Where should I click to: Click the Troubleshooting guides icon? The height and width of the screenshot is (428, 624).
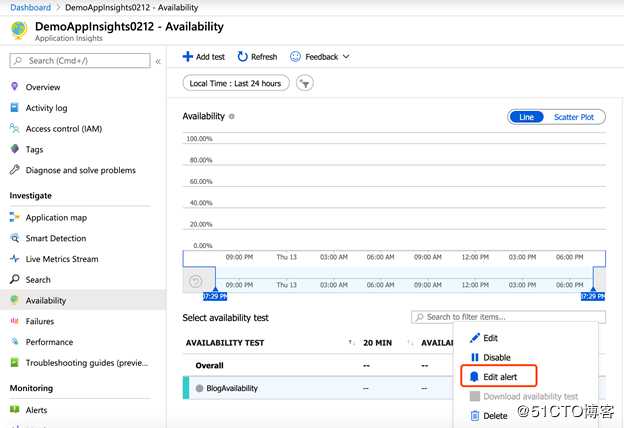[x=14, y=362]
